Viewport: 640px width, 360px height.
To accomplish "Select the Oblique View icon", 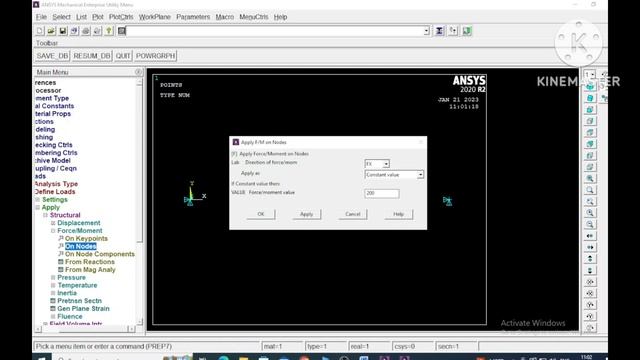I will tap(590, 98).
